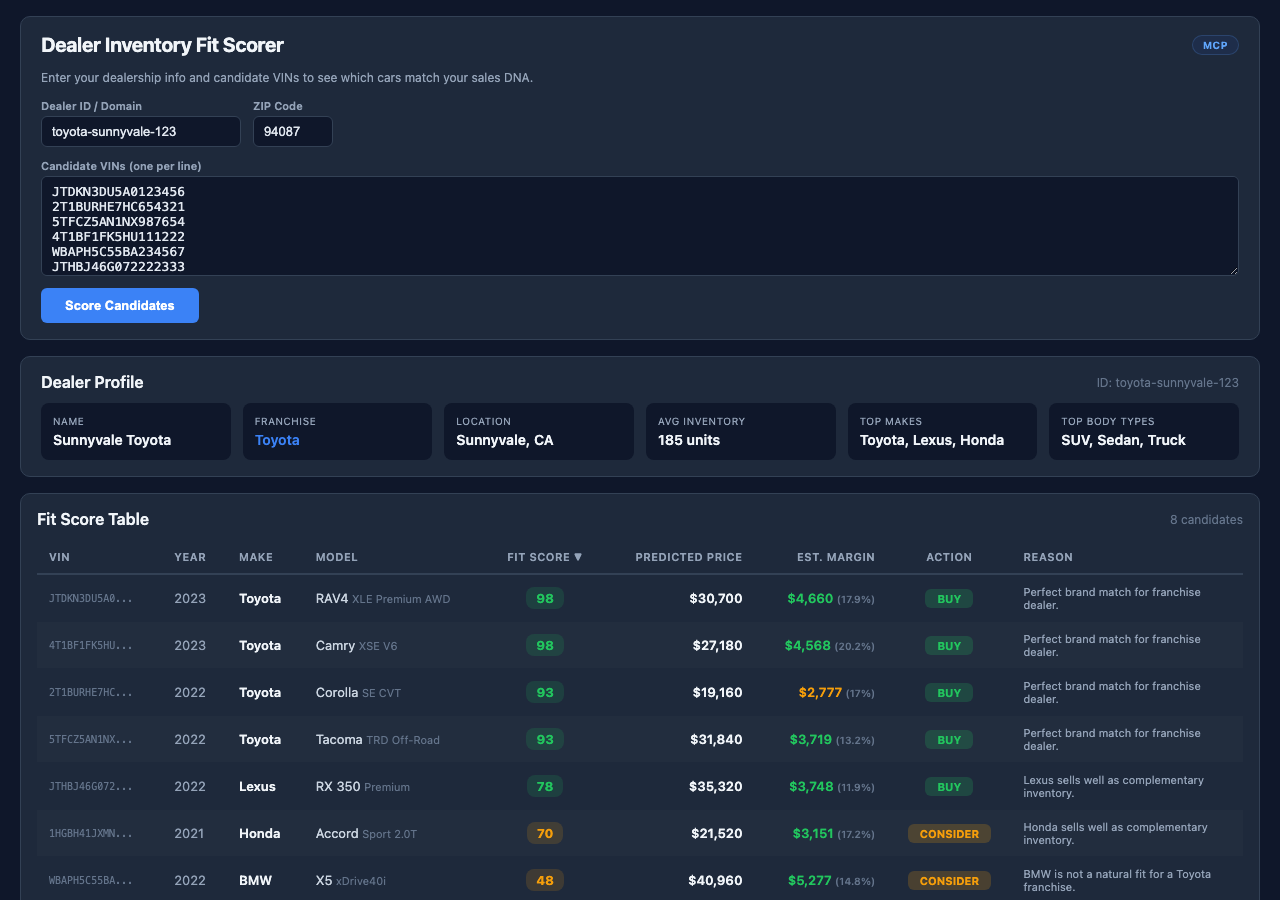Click the amber fit score pill showing 48
1280x900 pixels.
click(545, 880)
